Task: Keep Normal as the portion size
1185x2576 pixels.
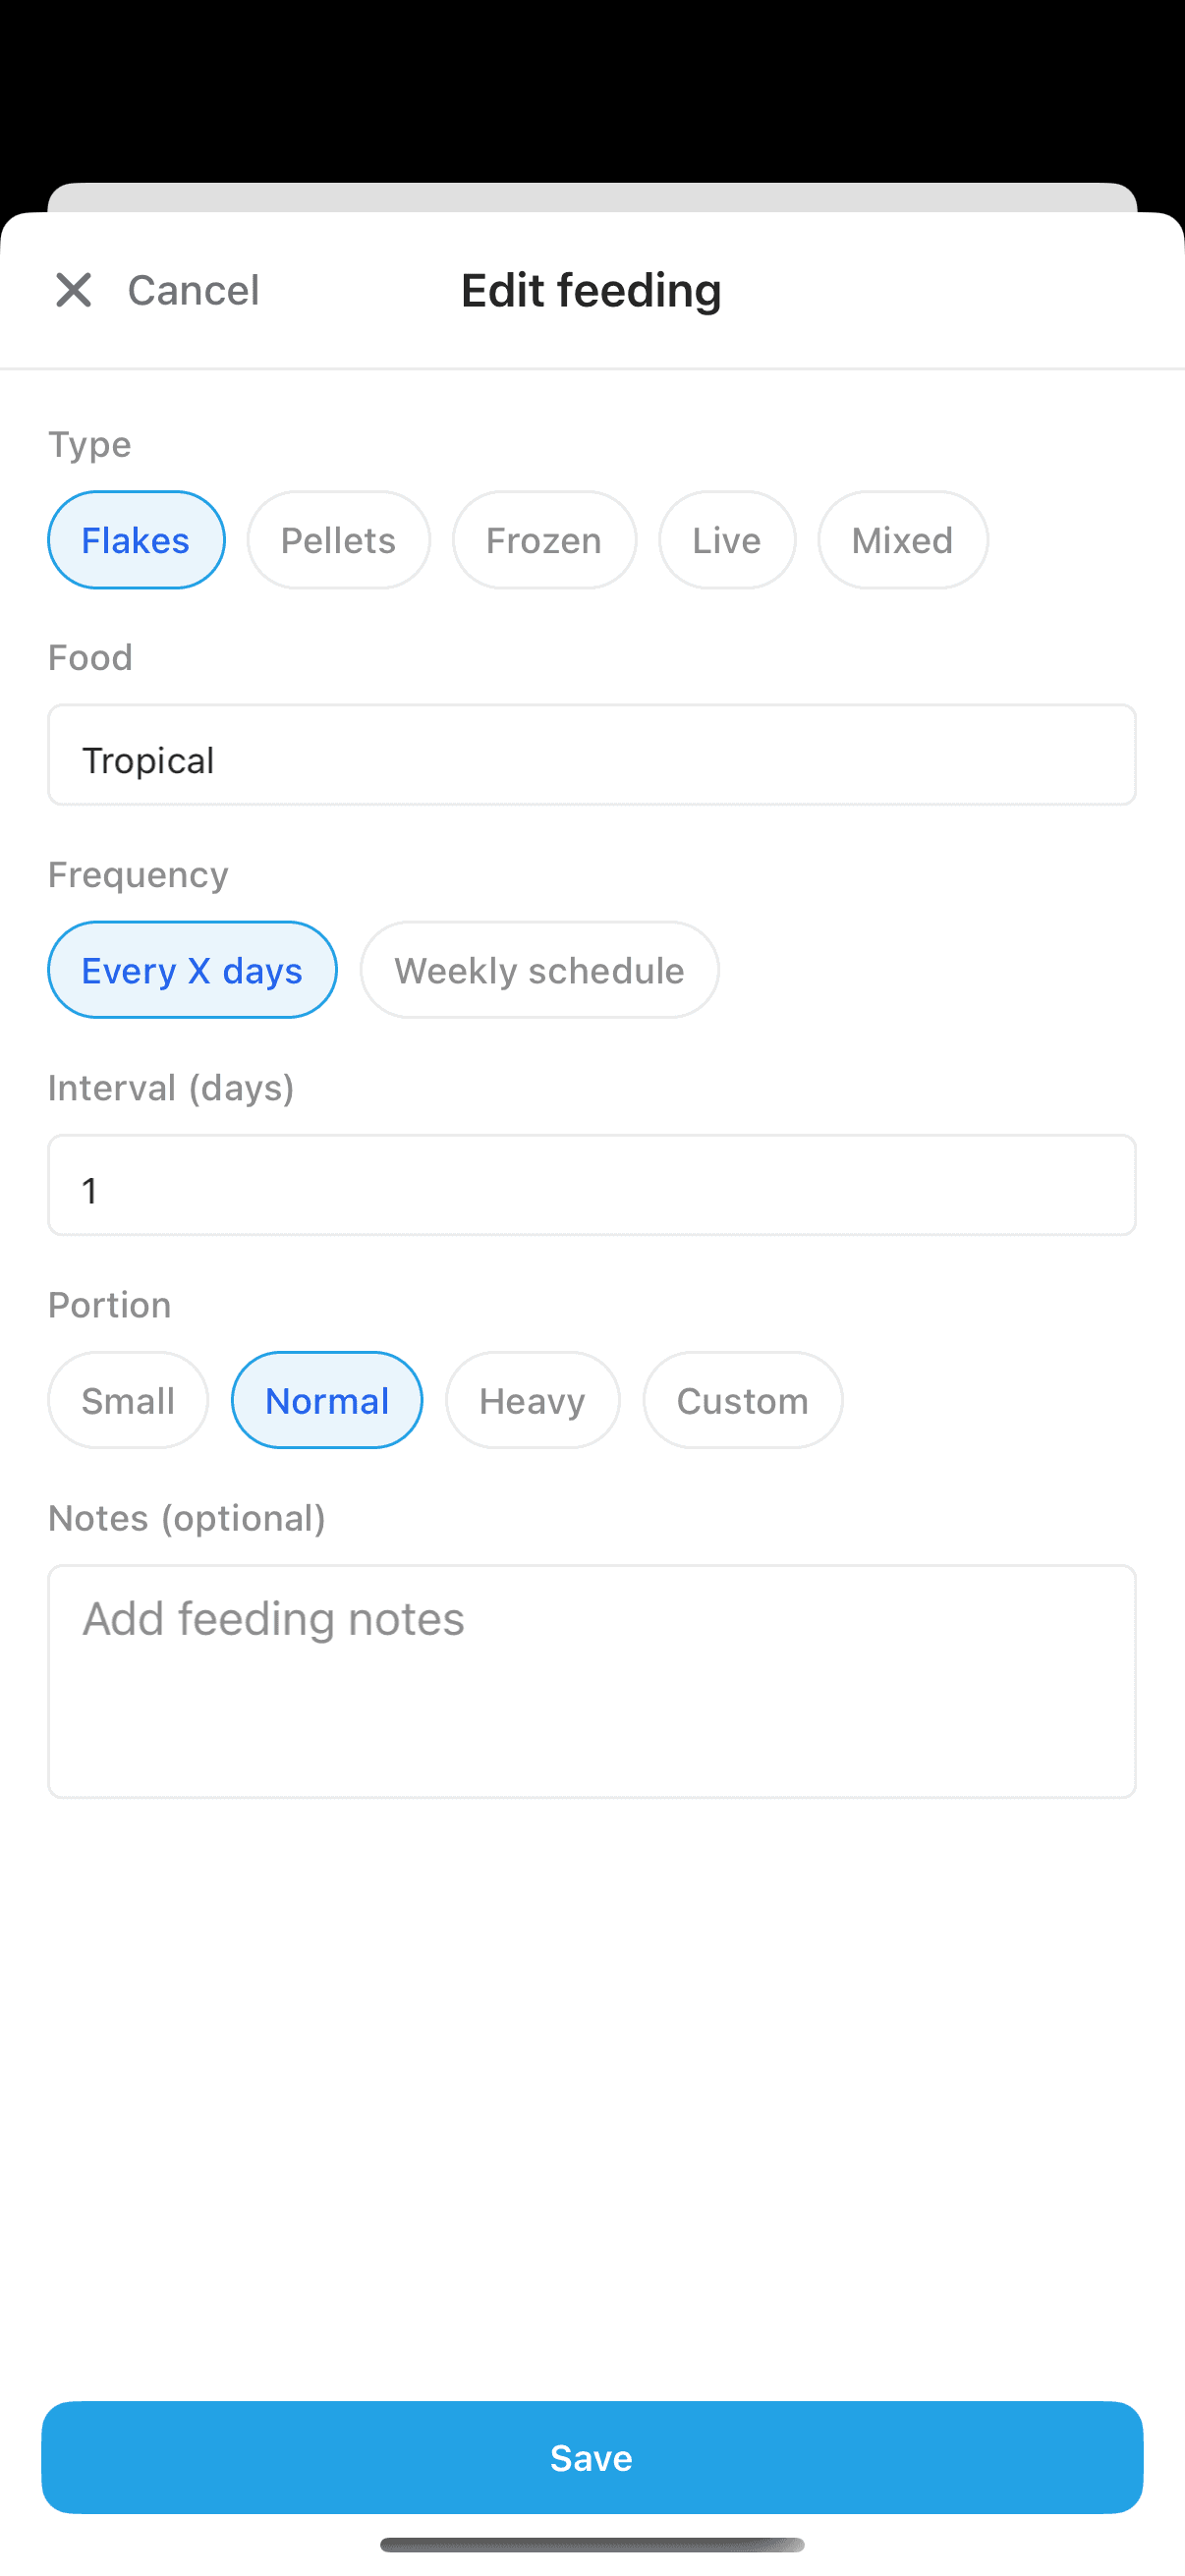Action: [326, 1400]
